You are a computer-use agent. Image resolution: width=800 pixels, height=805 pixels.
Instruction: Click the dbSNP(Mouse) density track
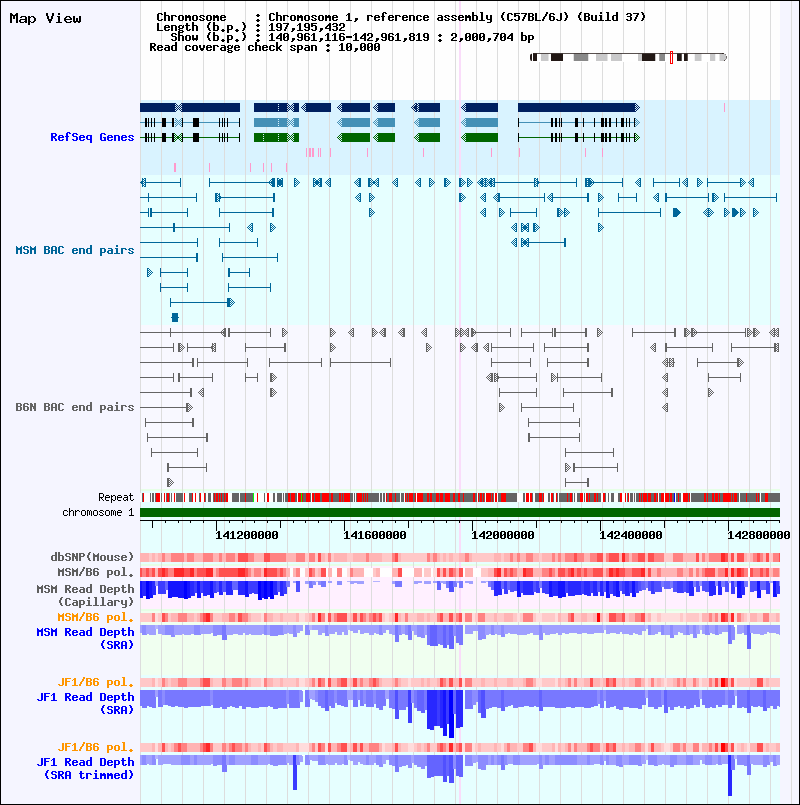(x=460, y=558)
